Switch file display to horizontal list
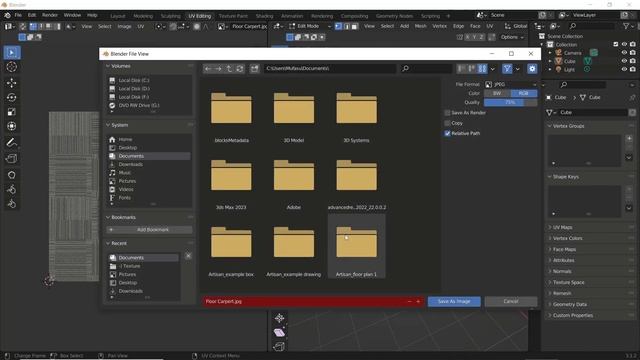This screenshot has width=640, height=360. (472, 69)
